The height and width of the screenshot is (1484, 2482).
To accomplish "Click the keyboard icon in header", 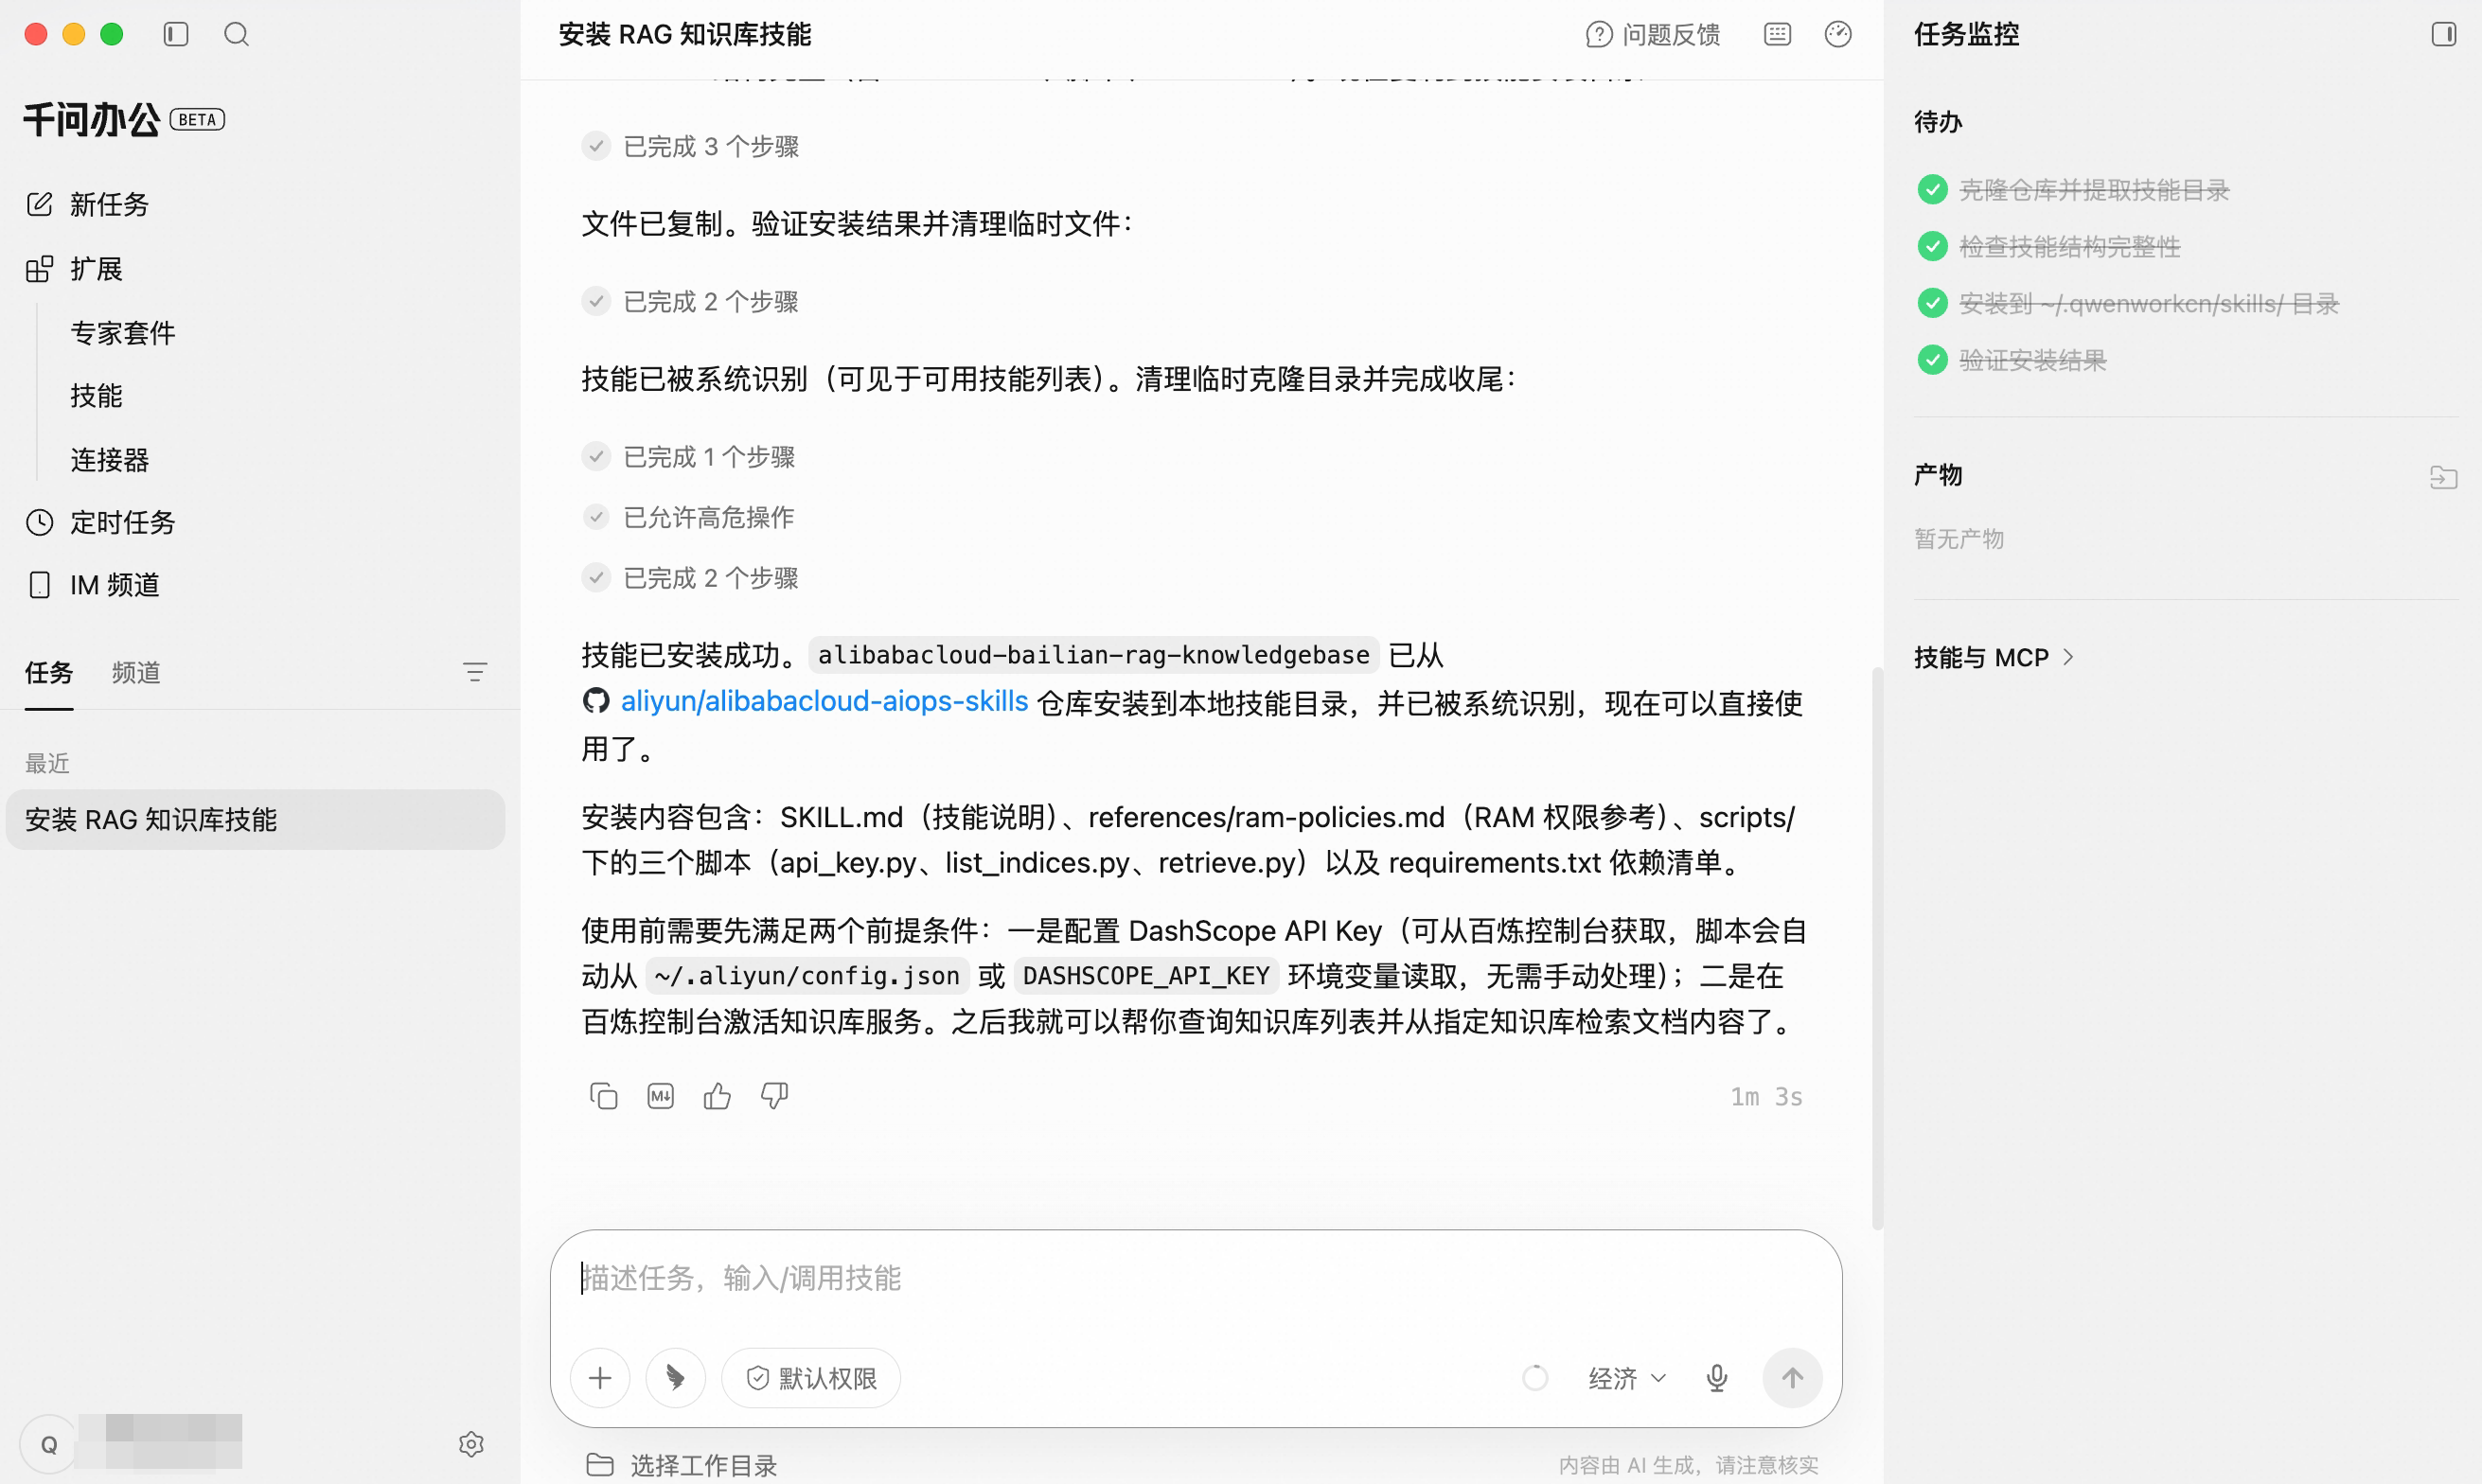I will 1777,34.
